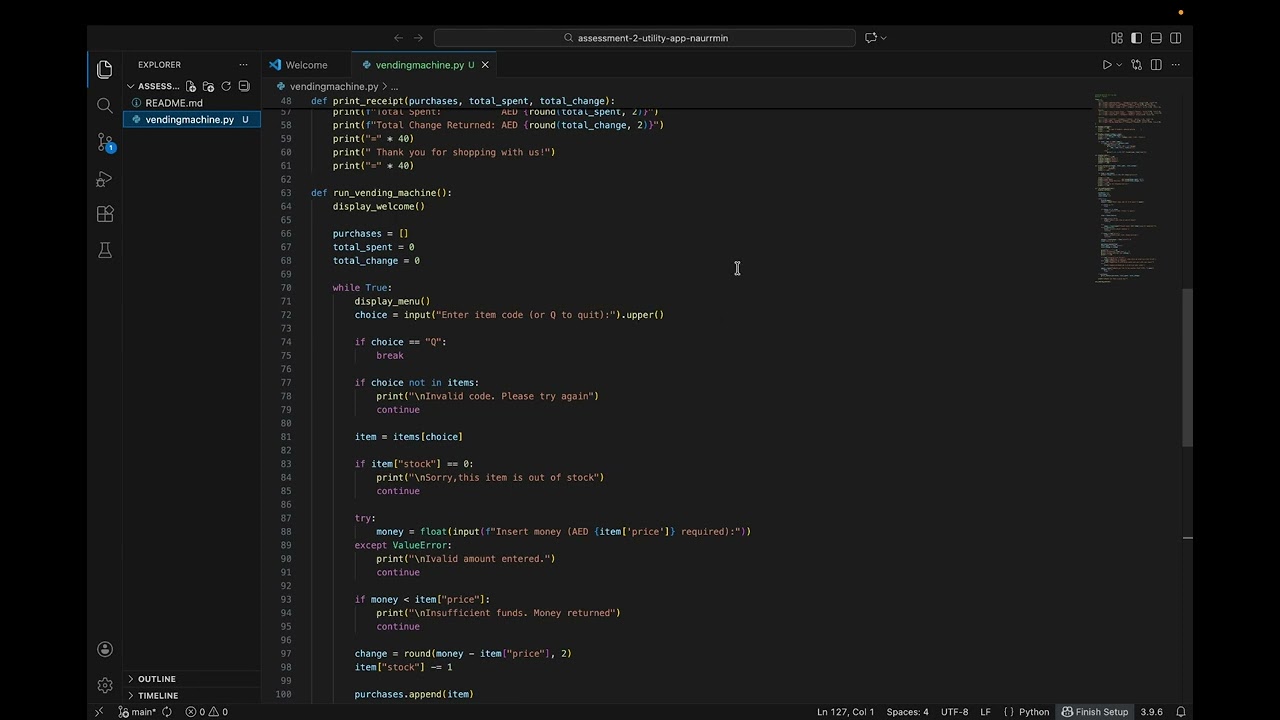Open README.md in the Explorer
The width and height of the screenshot is (1280, 720).
tap(174, 103)
